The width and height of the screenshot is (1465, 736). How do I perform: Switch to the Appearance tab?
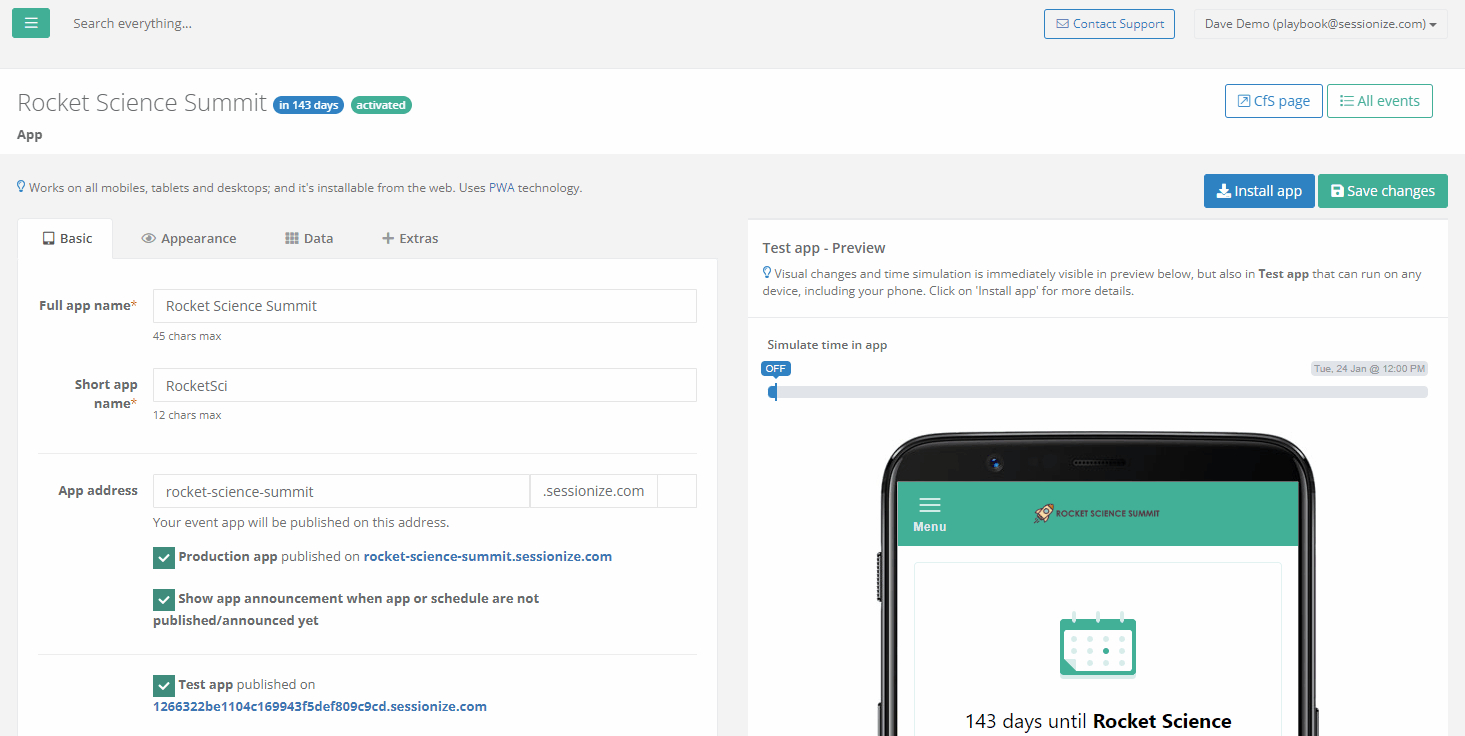pyautogui.click(x=189, y=238)
